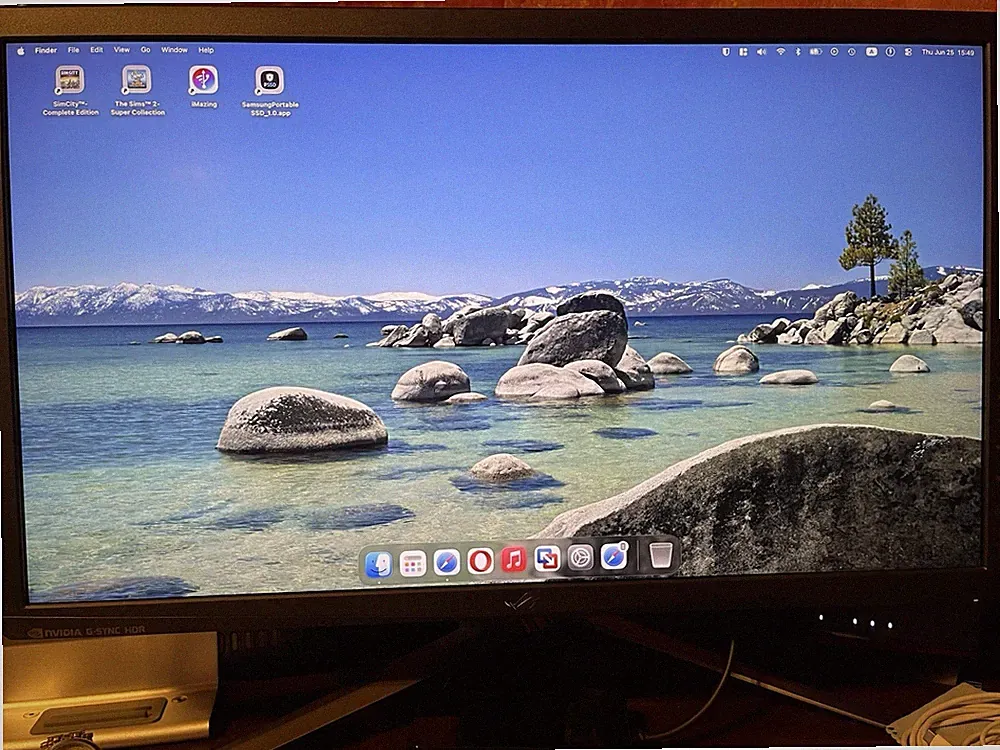Open the Apple menu
1000x750 pixels.
pos(21,50)
